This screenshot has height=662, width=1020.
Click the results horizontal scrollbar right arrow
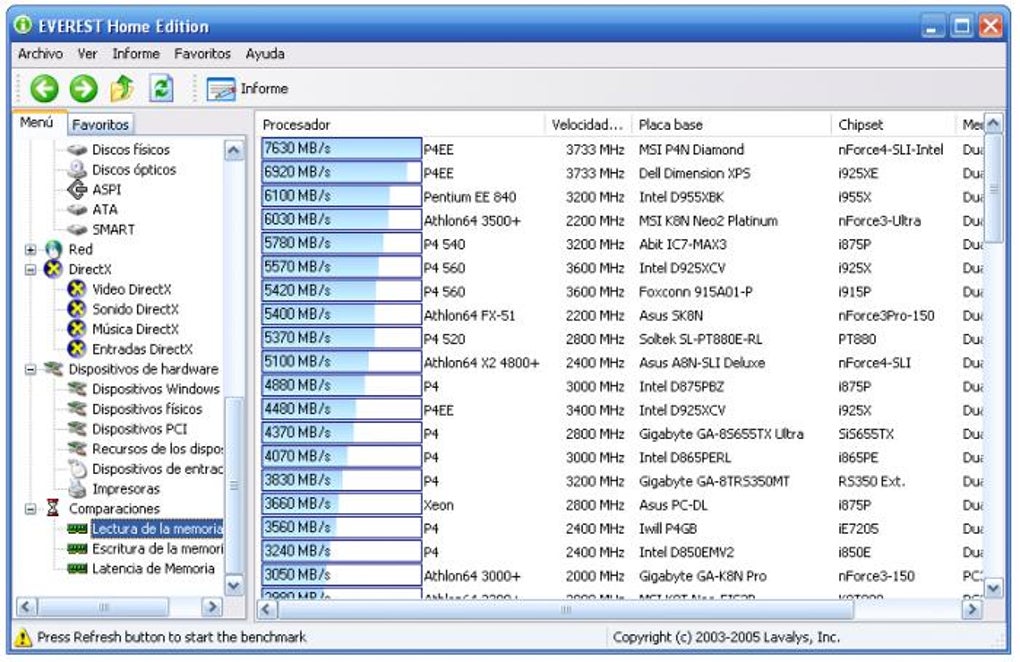971,608
